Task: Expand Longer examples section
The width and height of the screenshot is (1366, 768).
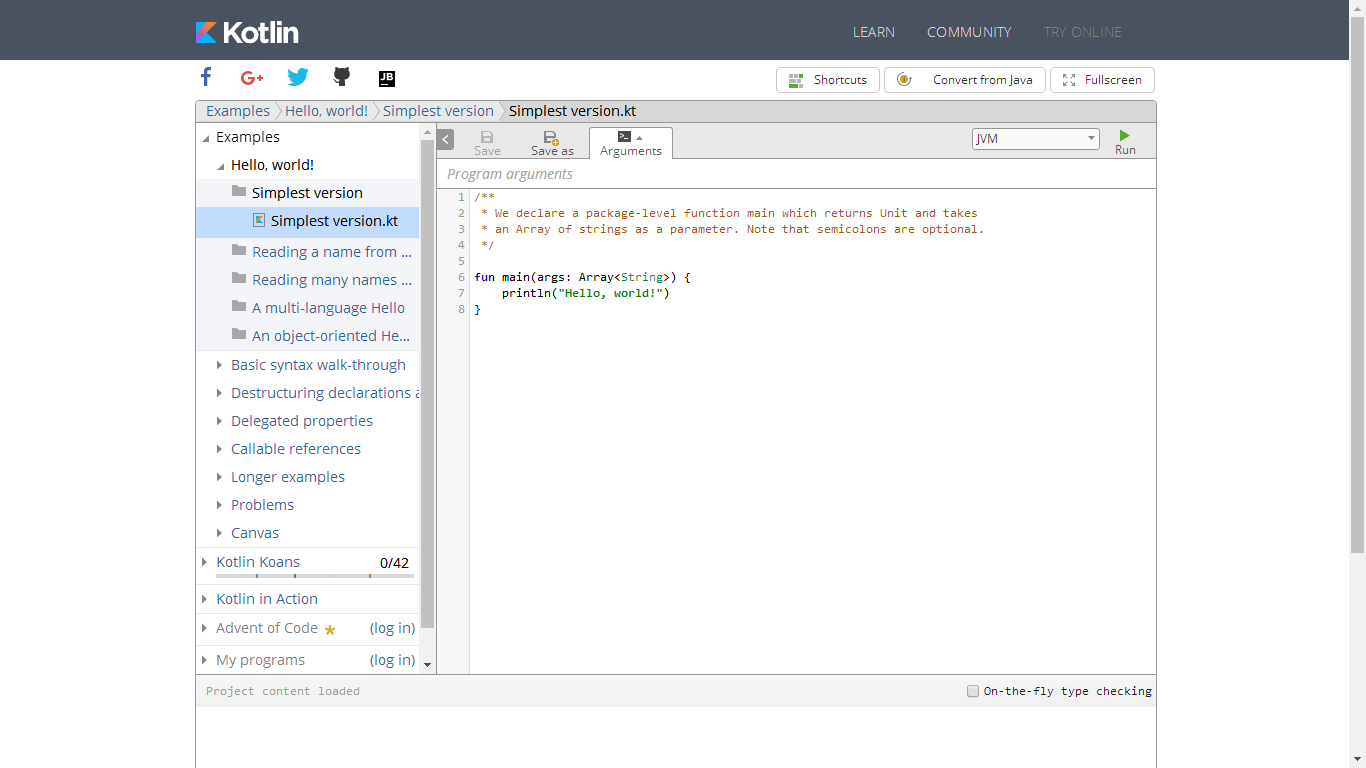Action: pos(219,477)
